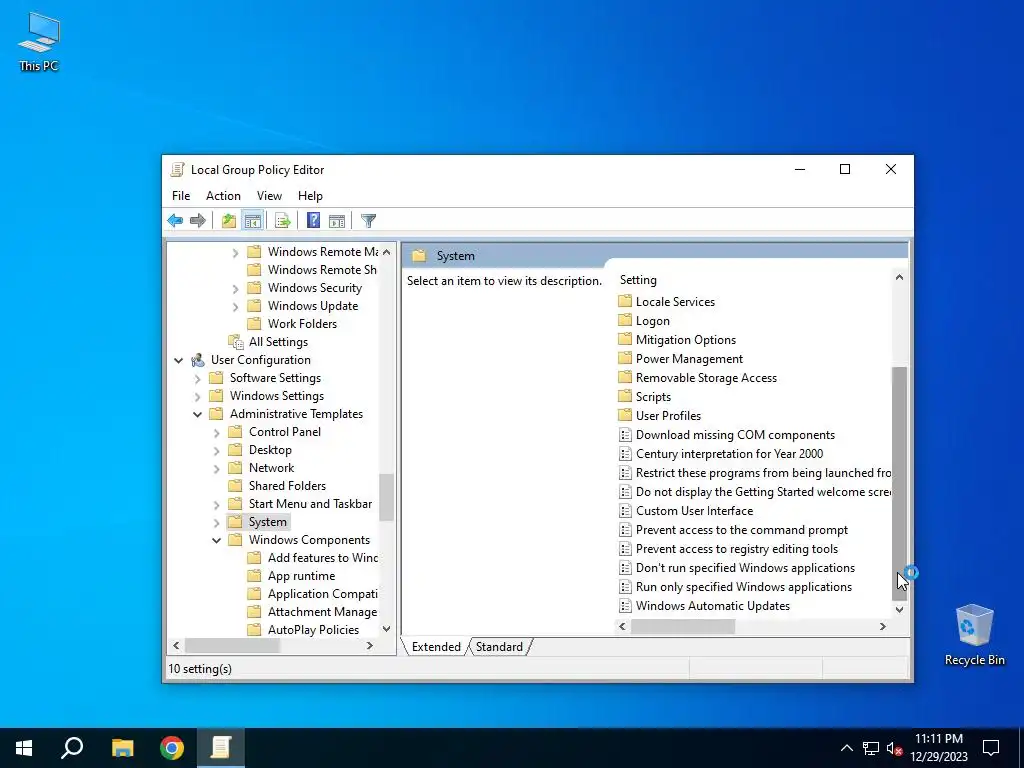Screen dimensions: 1024x768
Task: Open the Action menu
Action: click(223, 196)
